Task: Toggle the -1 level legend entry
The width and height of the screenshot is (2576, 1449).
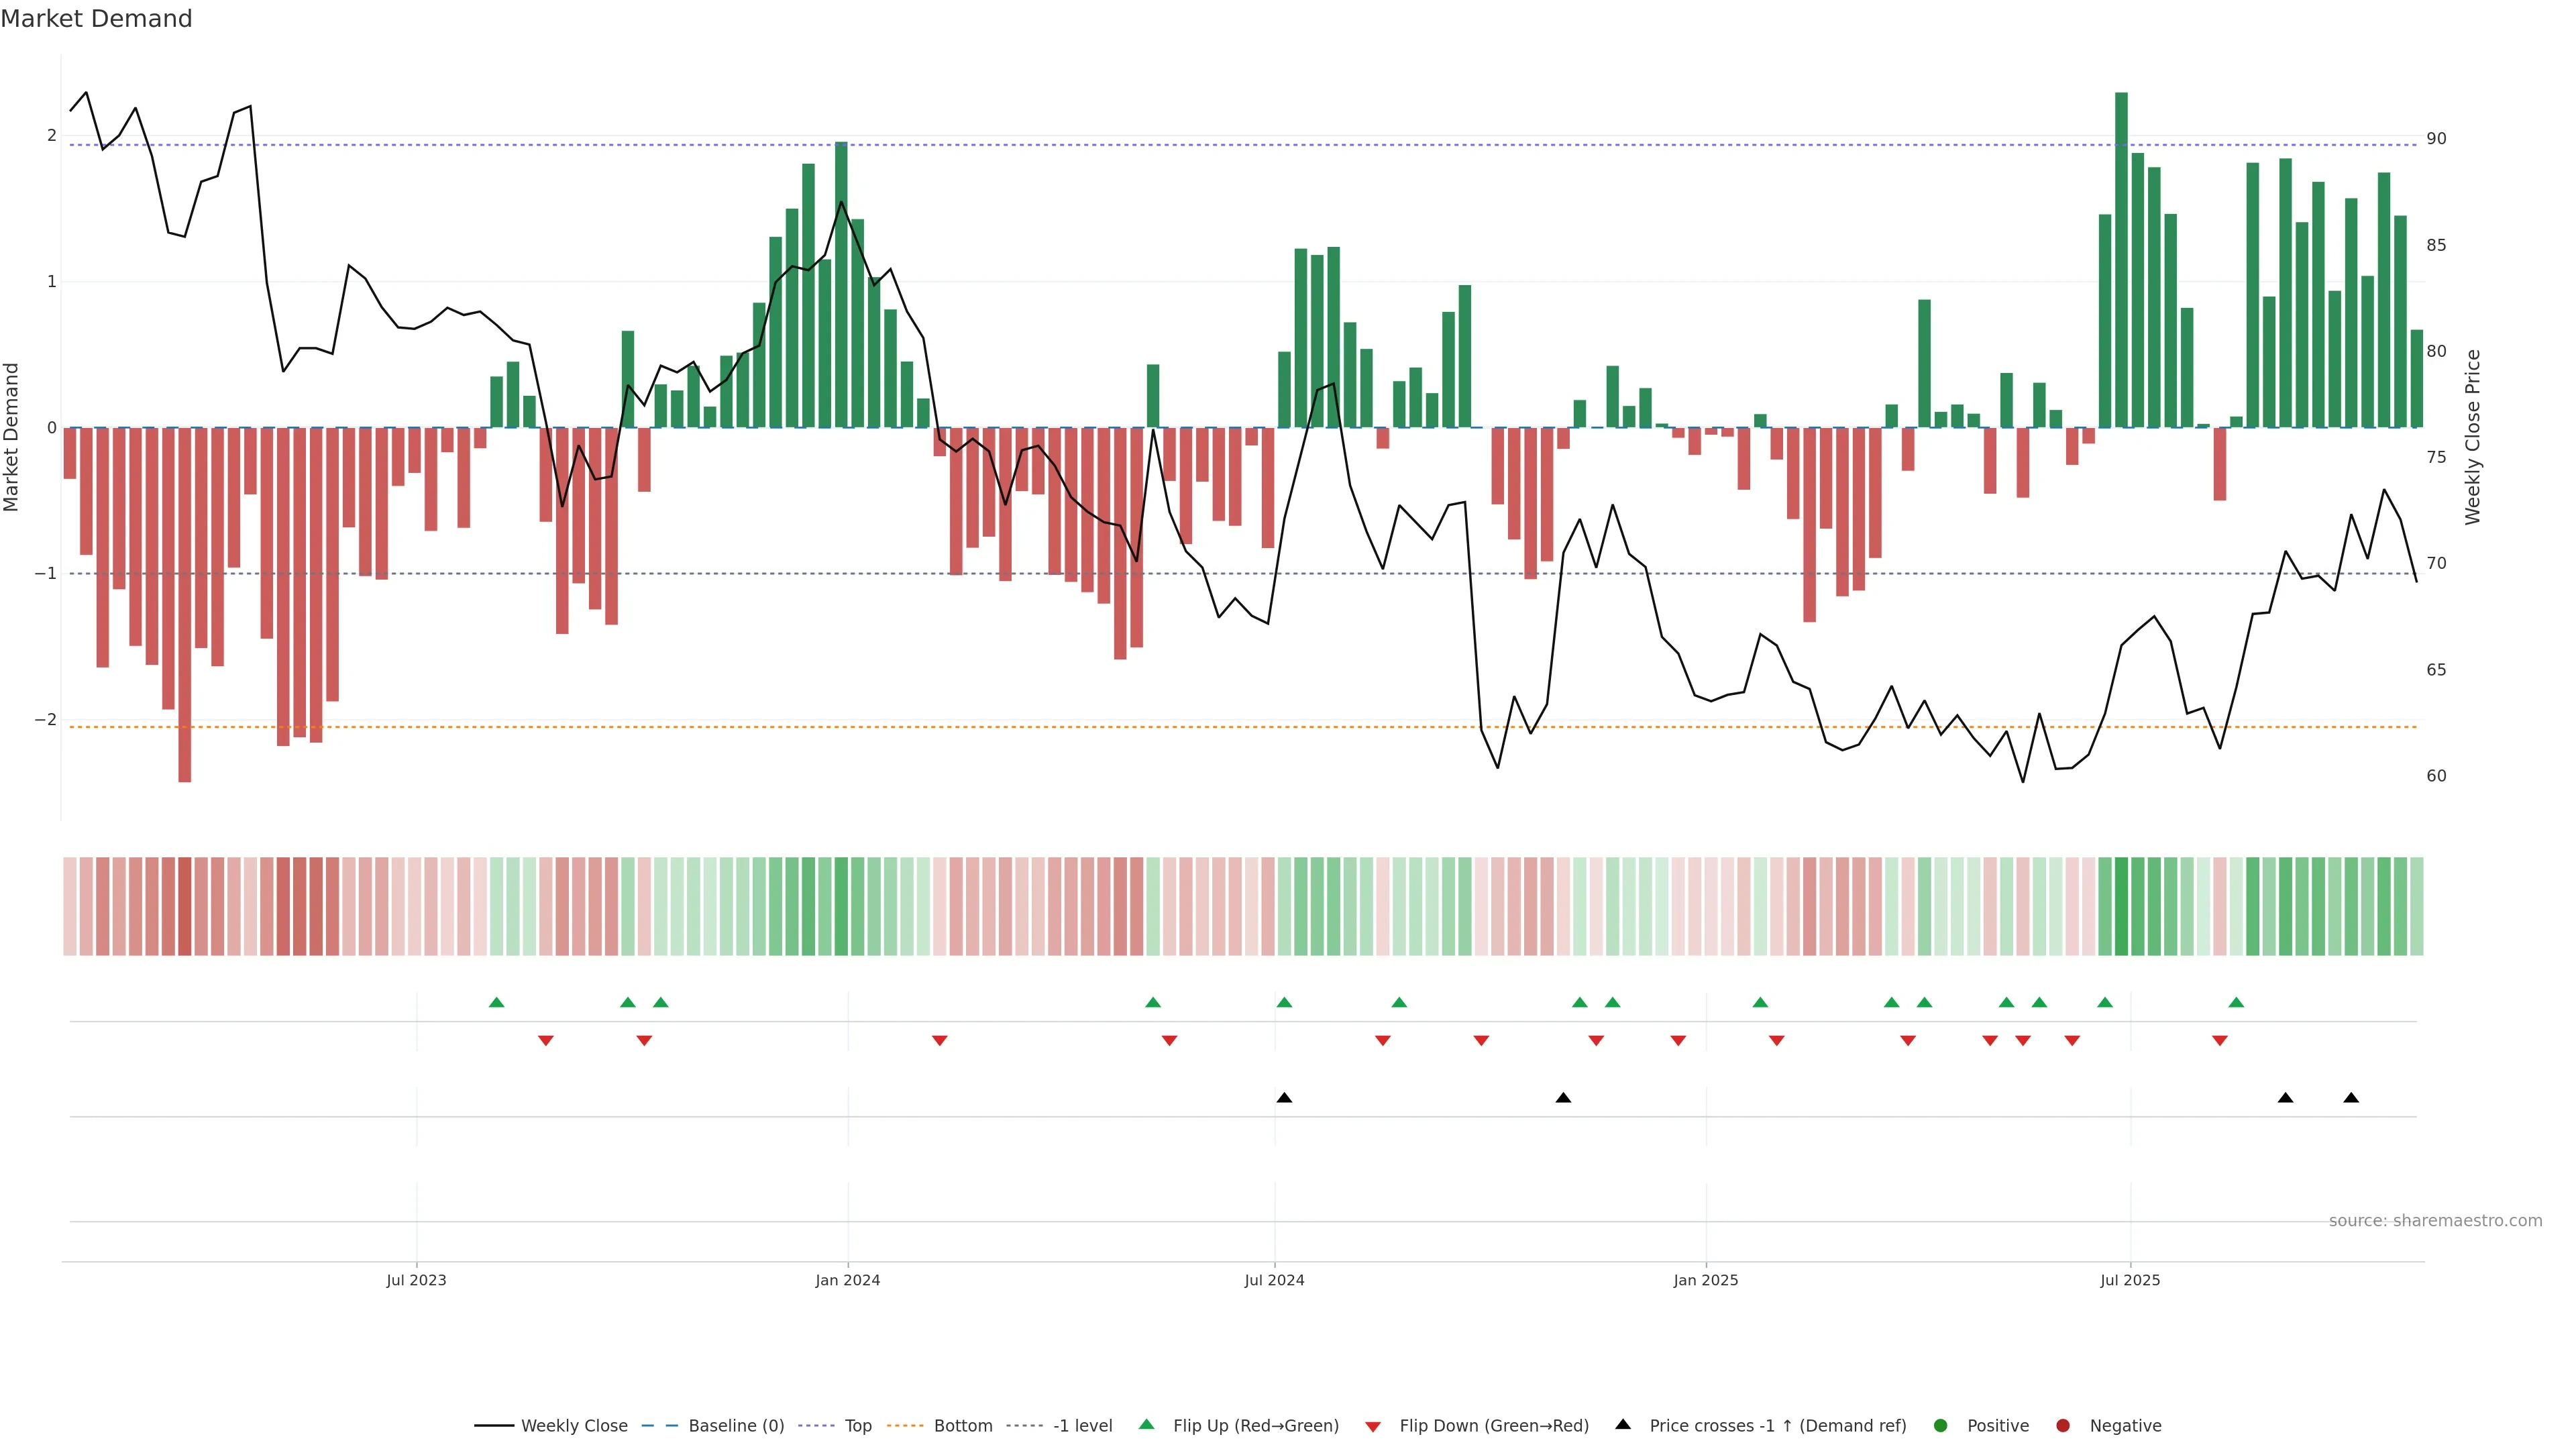Action: (x=1082, y=1425)
